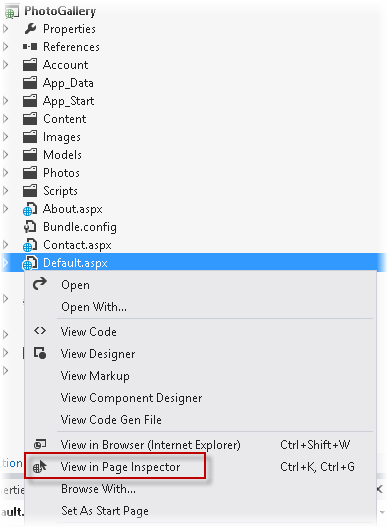Expand the Photos folder
The image size is (388, 528).
pos(5,172)
